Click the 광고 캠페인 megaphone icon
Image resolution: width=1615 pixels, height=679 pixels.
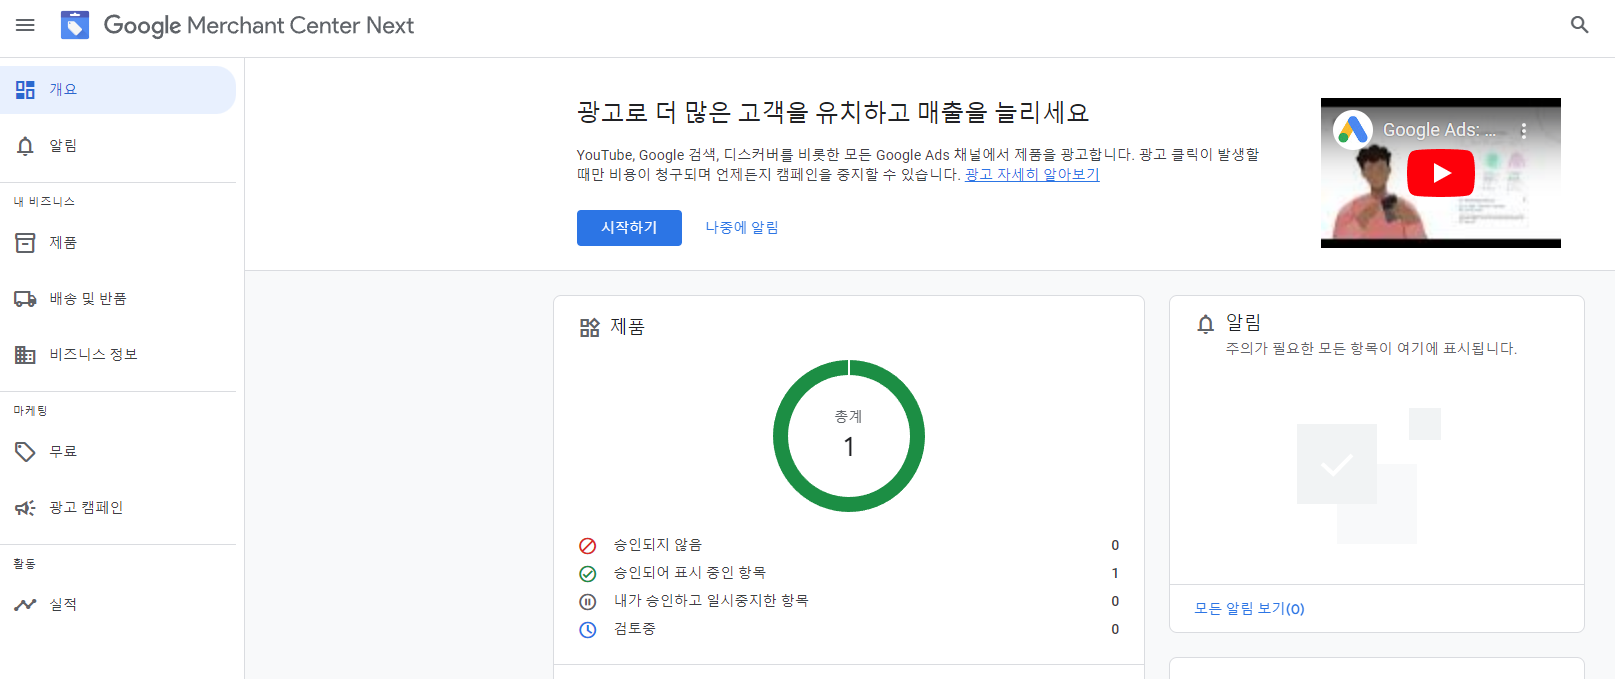coord(25,508)
